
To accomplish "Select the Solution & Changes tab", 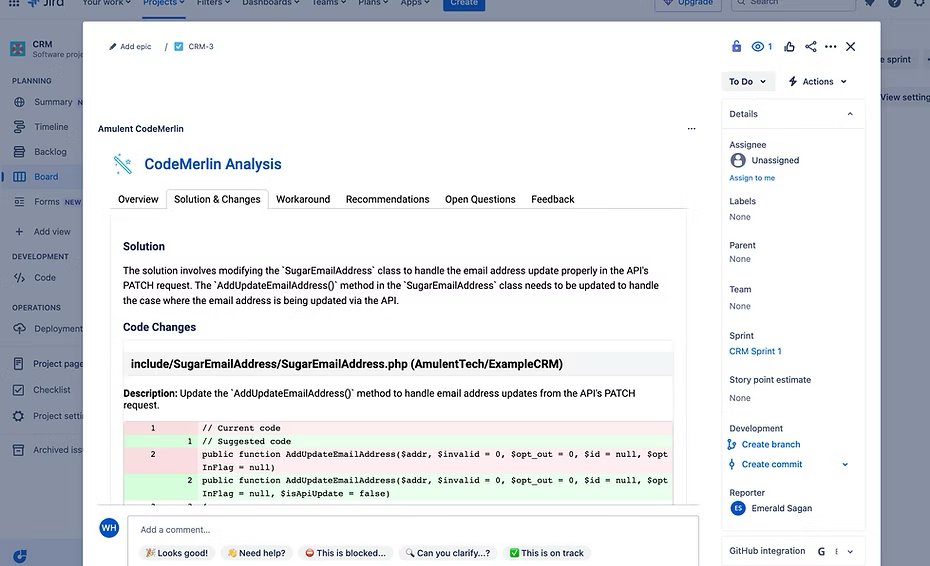I will [x=217, y=199].
